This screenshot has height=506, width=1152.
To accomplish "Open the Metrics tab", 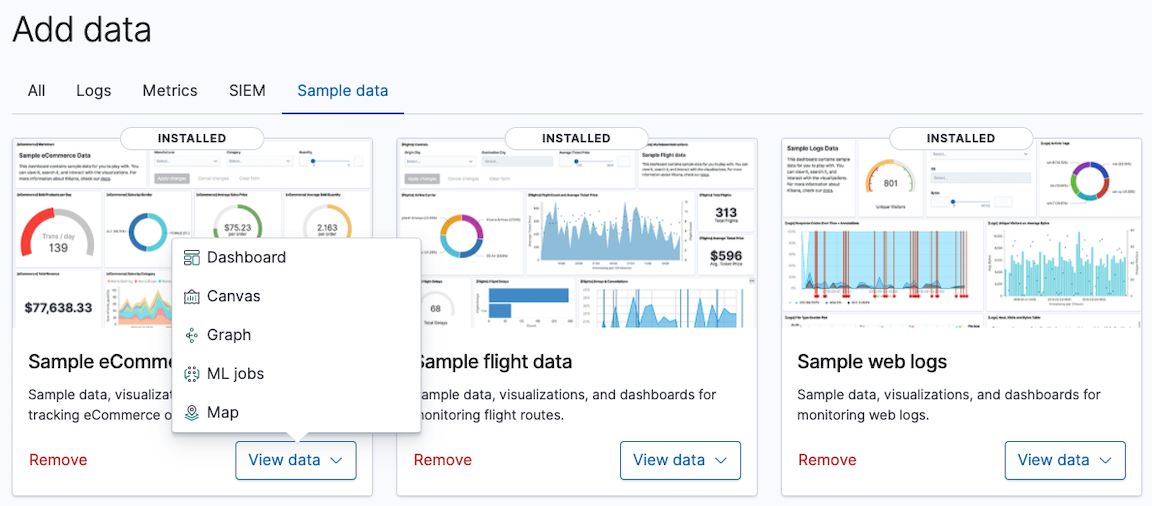I will 170,90.
